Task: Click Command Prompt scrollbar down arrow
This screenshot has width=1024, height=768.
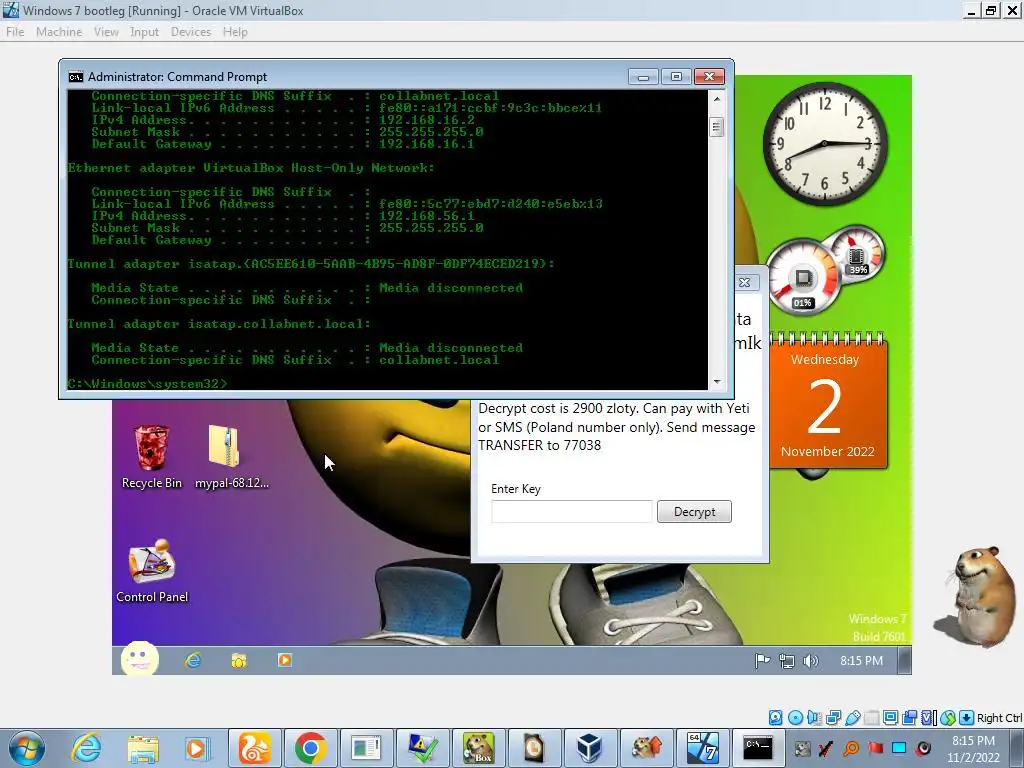Action: tap(717, 381)
